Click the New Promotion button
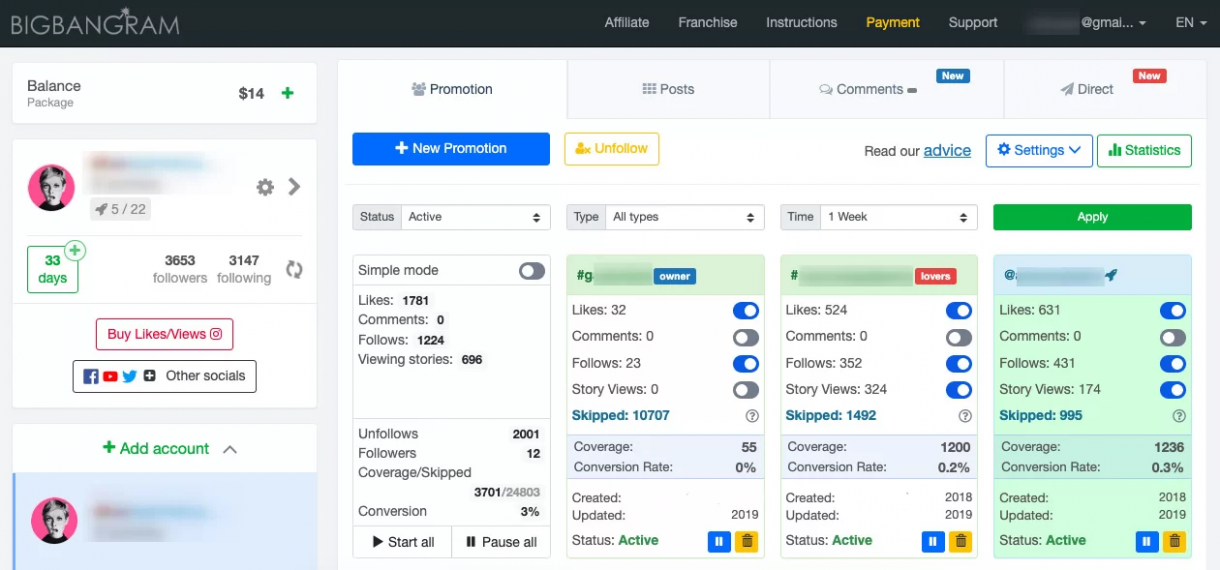Screen dimensions: 1220x570 (x=451, y=149)
